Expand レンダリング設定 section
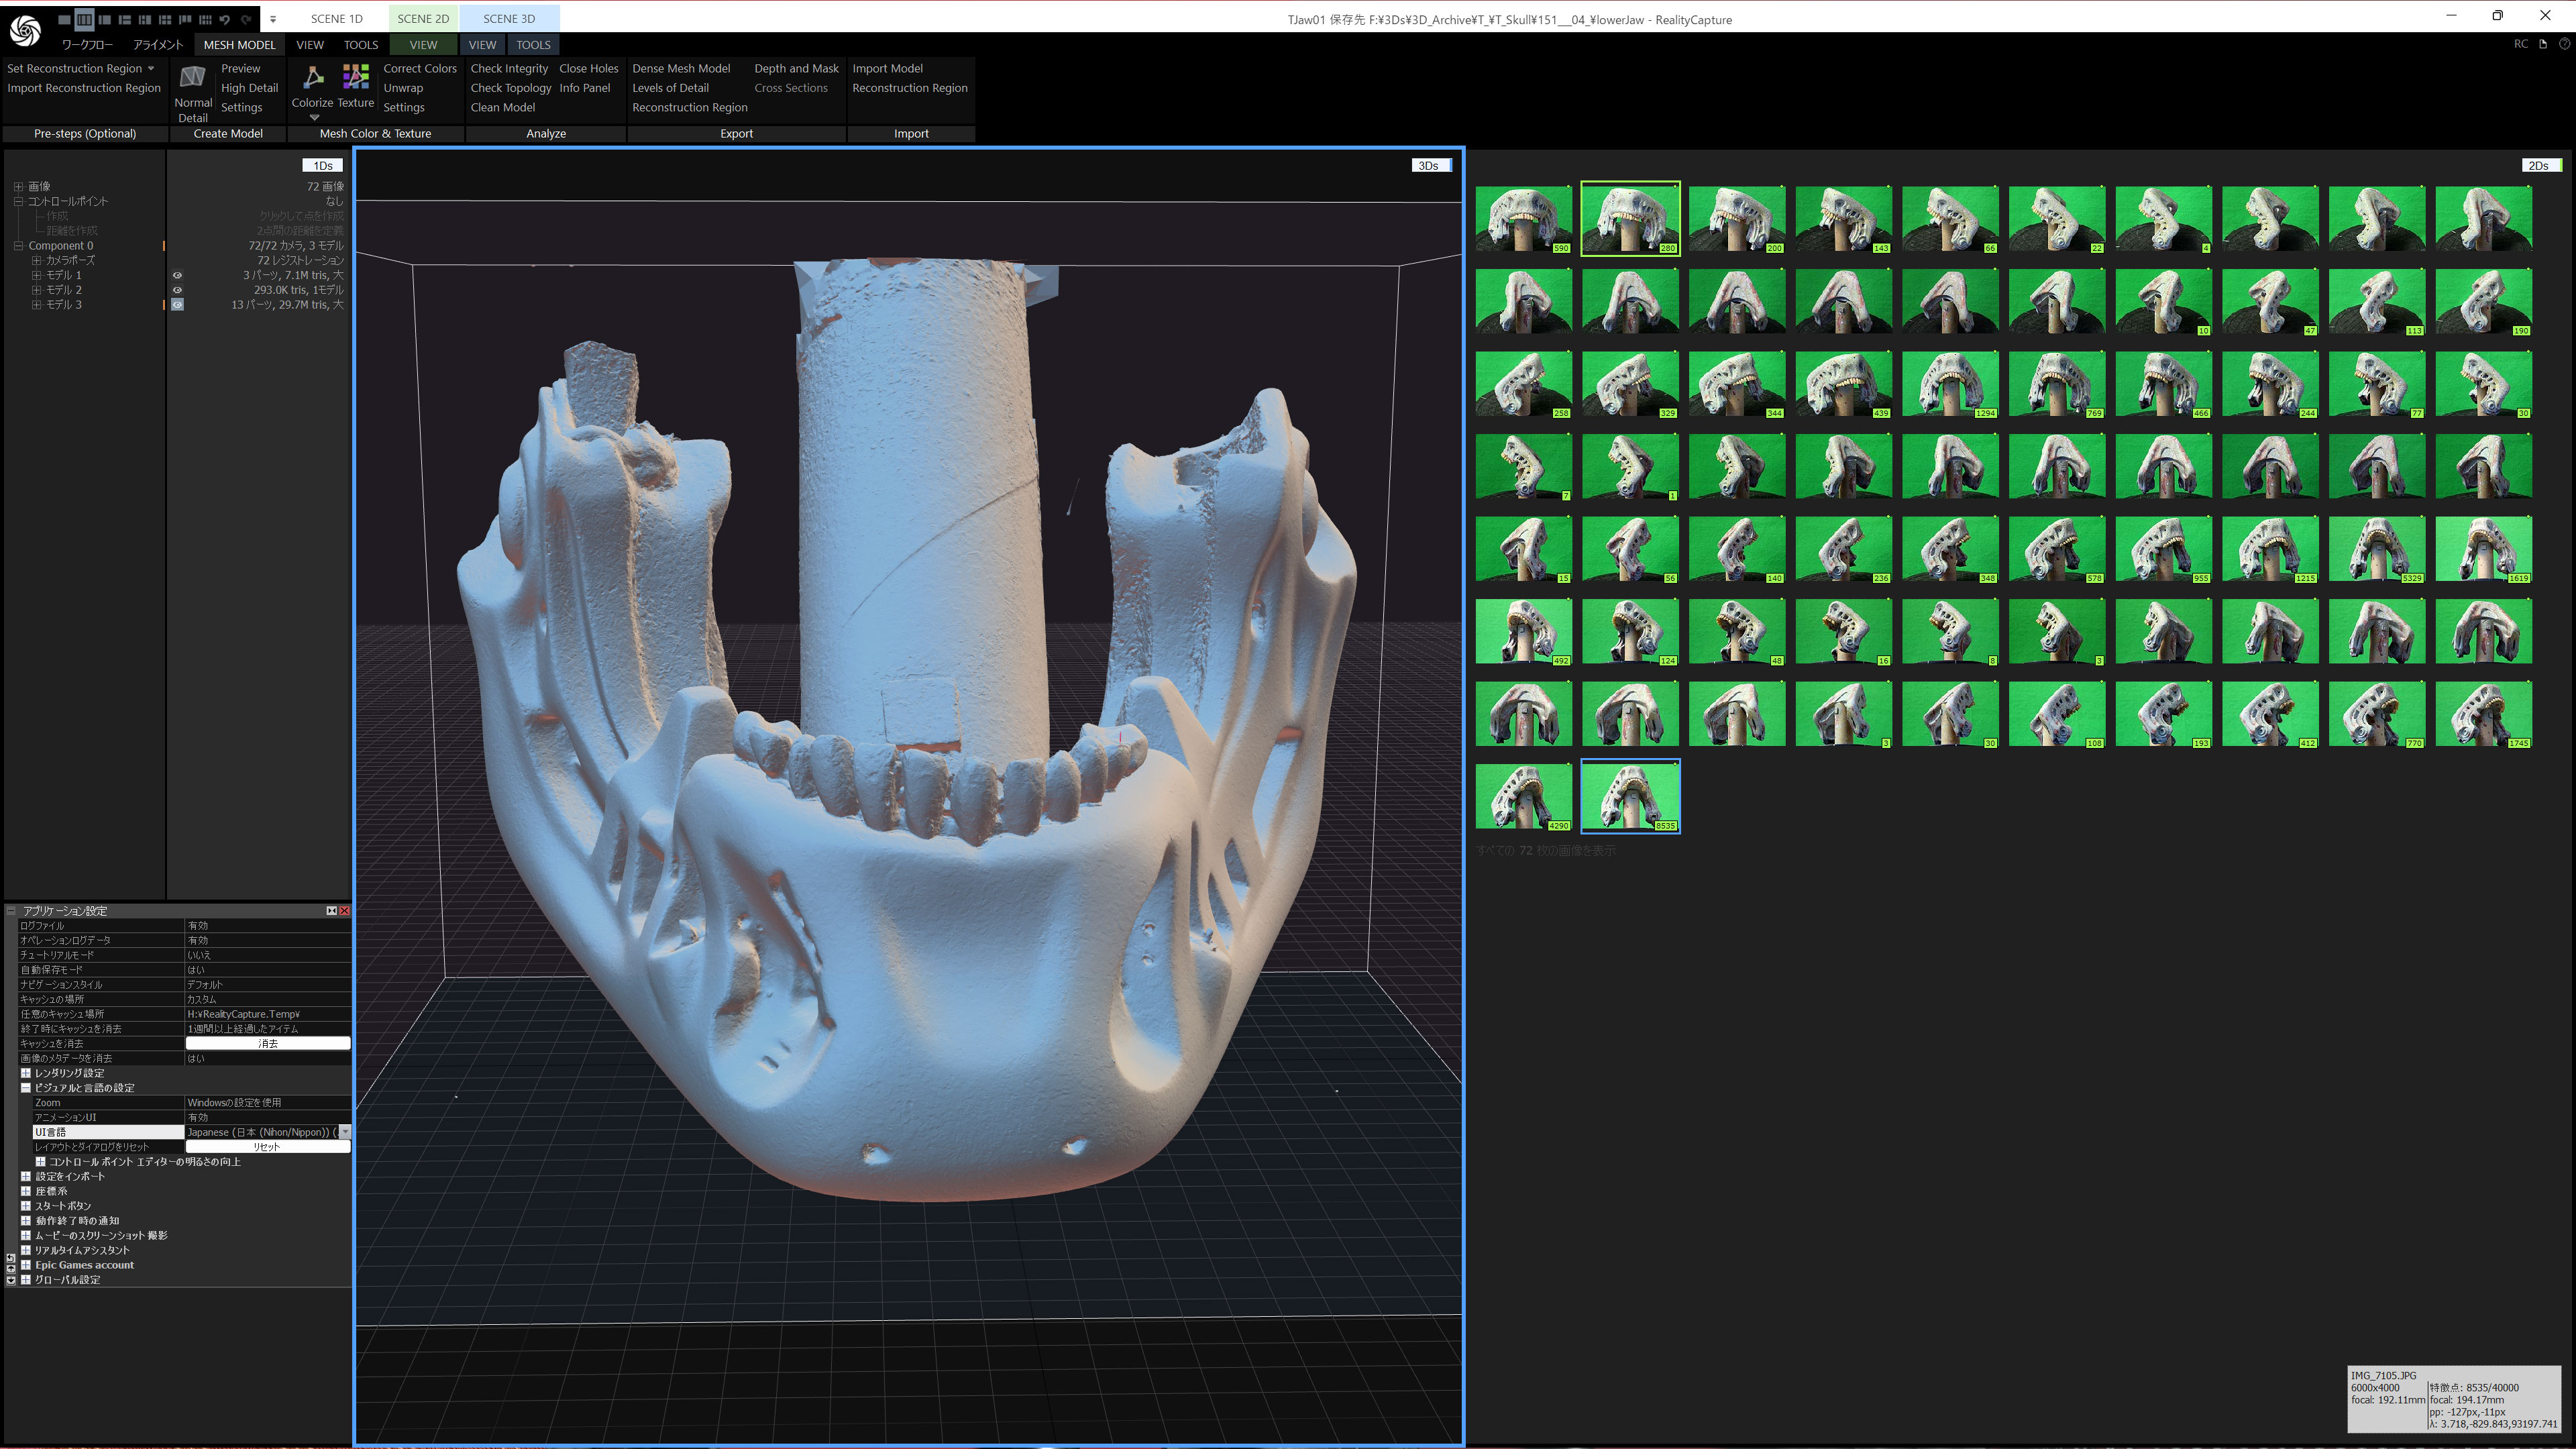 click(x=26, y=1073)
